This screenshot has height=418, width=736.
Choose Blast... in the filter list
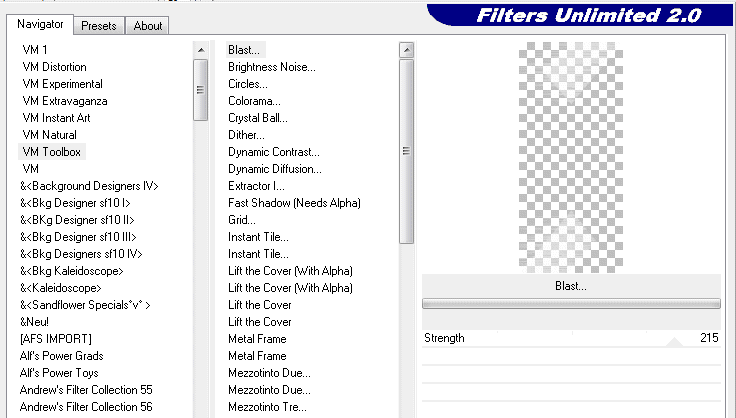click(244, 50)
